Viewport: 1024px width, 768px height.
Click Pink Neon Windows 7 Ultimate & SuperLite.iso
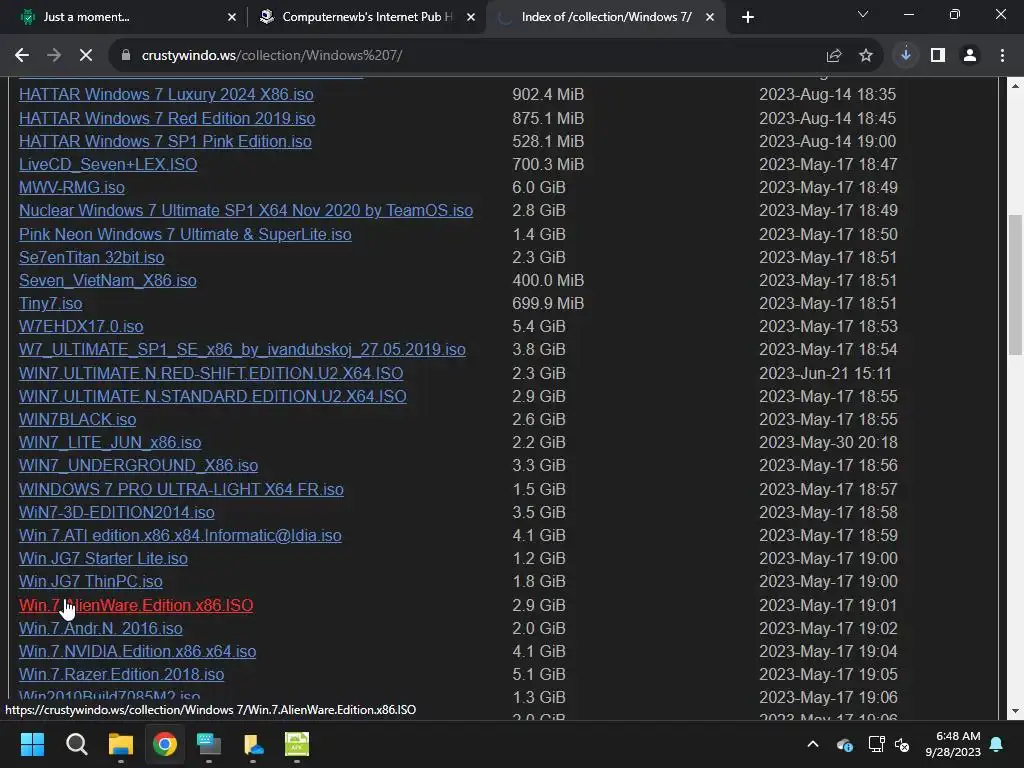click(x=185, y=234)
